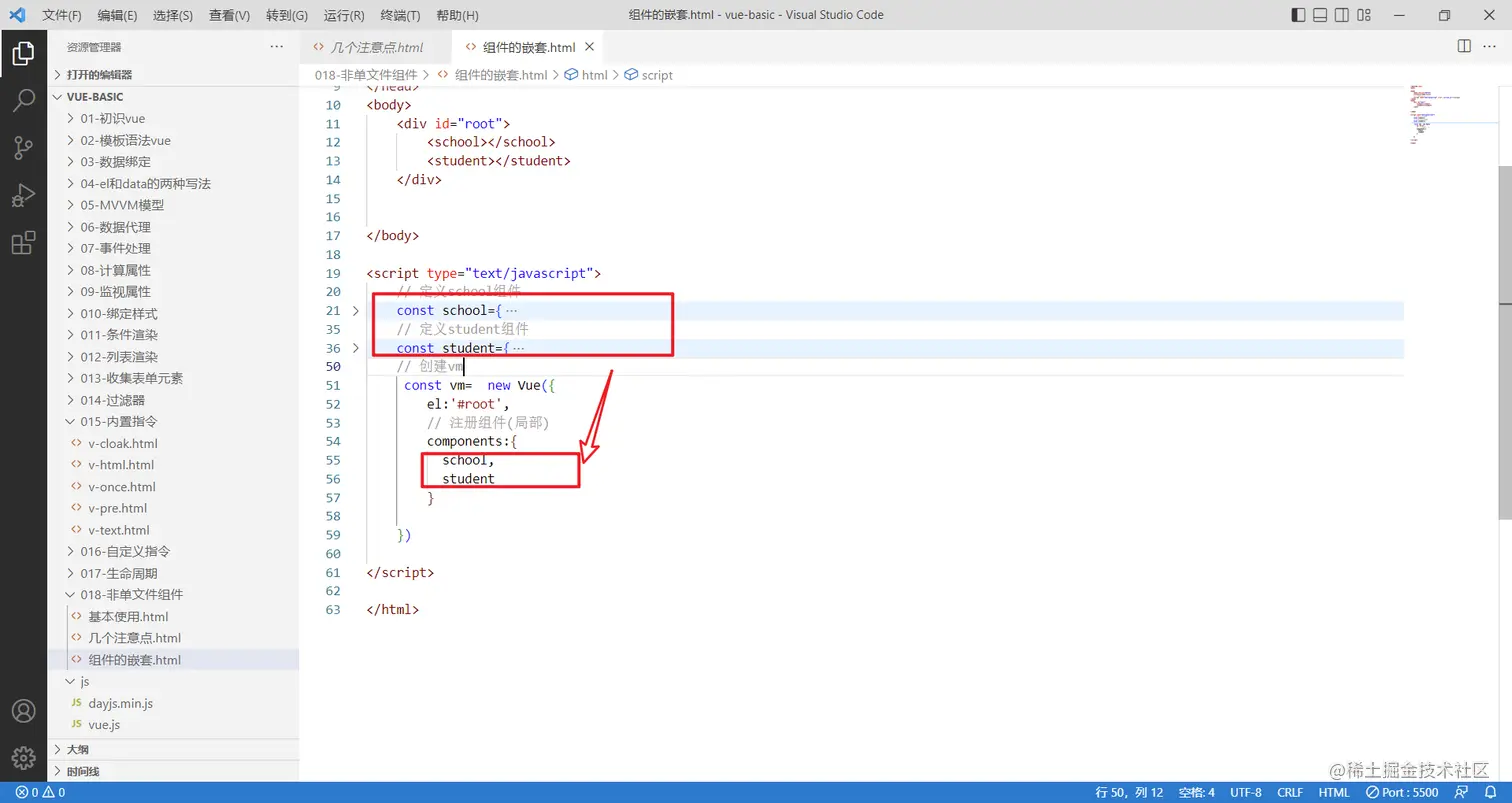Open vue.js file
The height and width of the screenshot is (803, 1512).
point(174,725)
